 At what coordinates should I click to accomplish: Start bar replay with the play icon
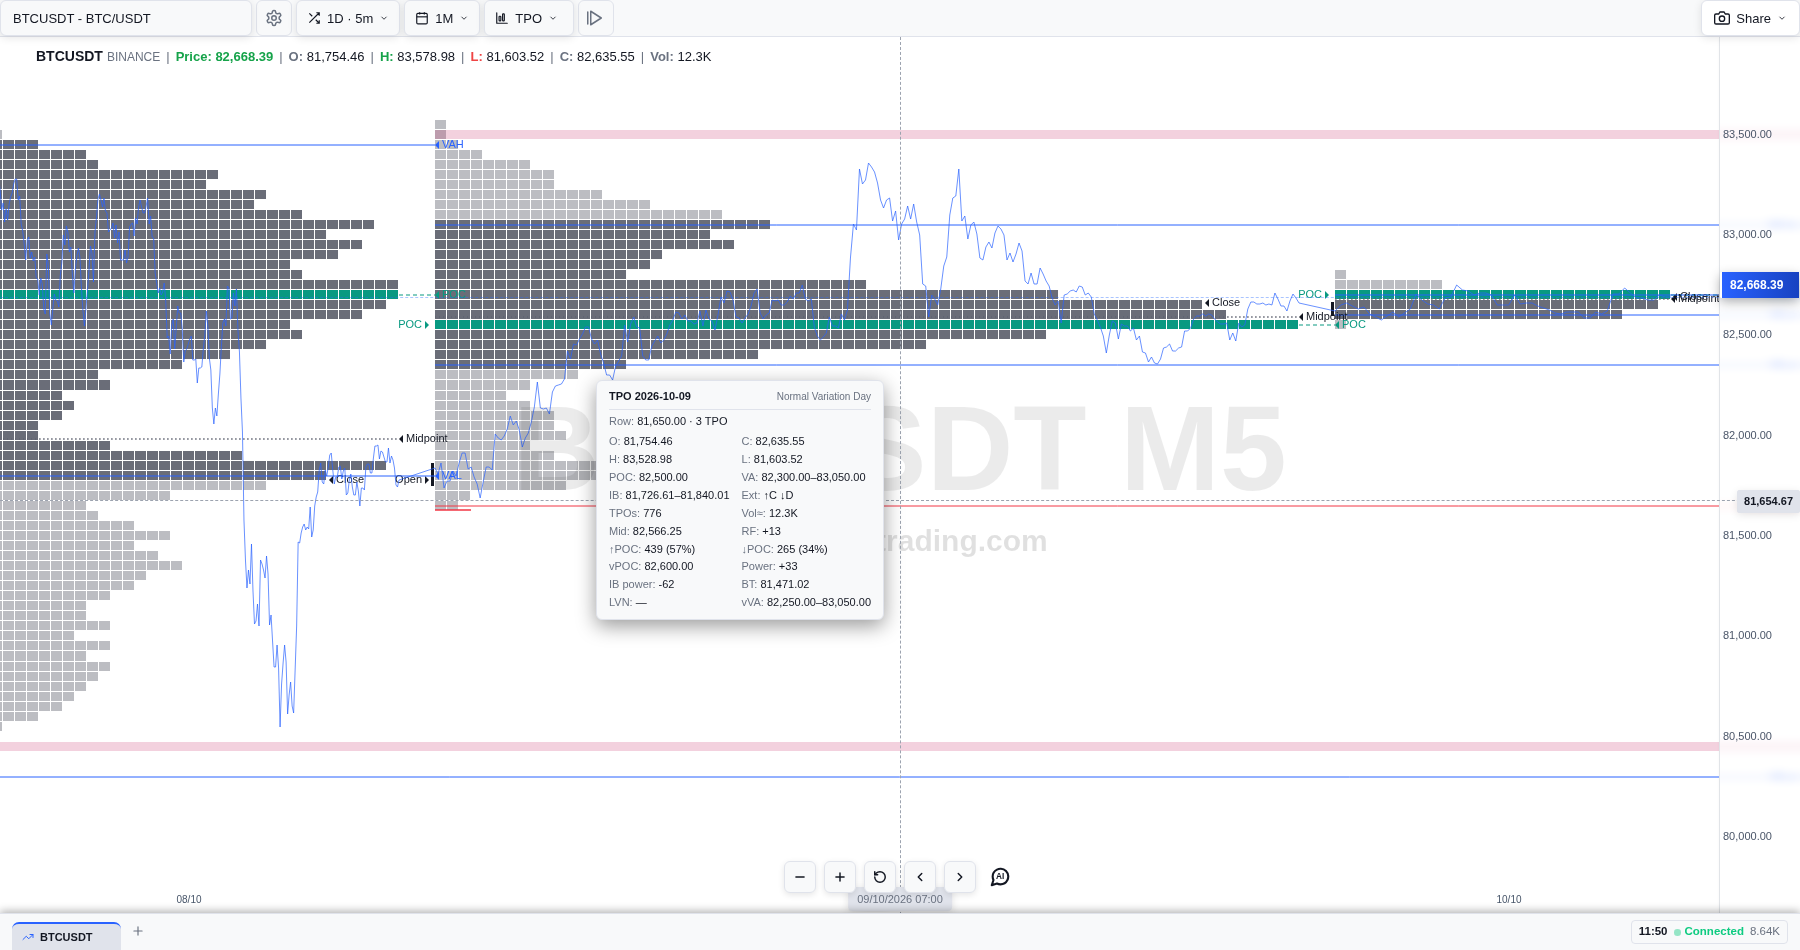595,18
